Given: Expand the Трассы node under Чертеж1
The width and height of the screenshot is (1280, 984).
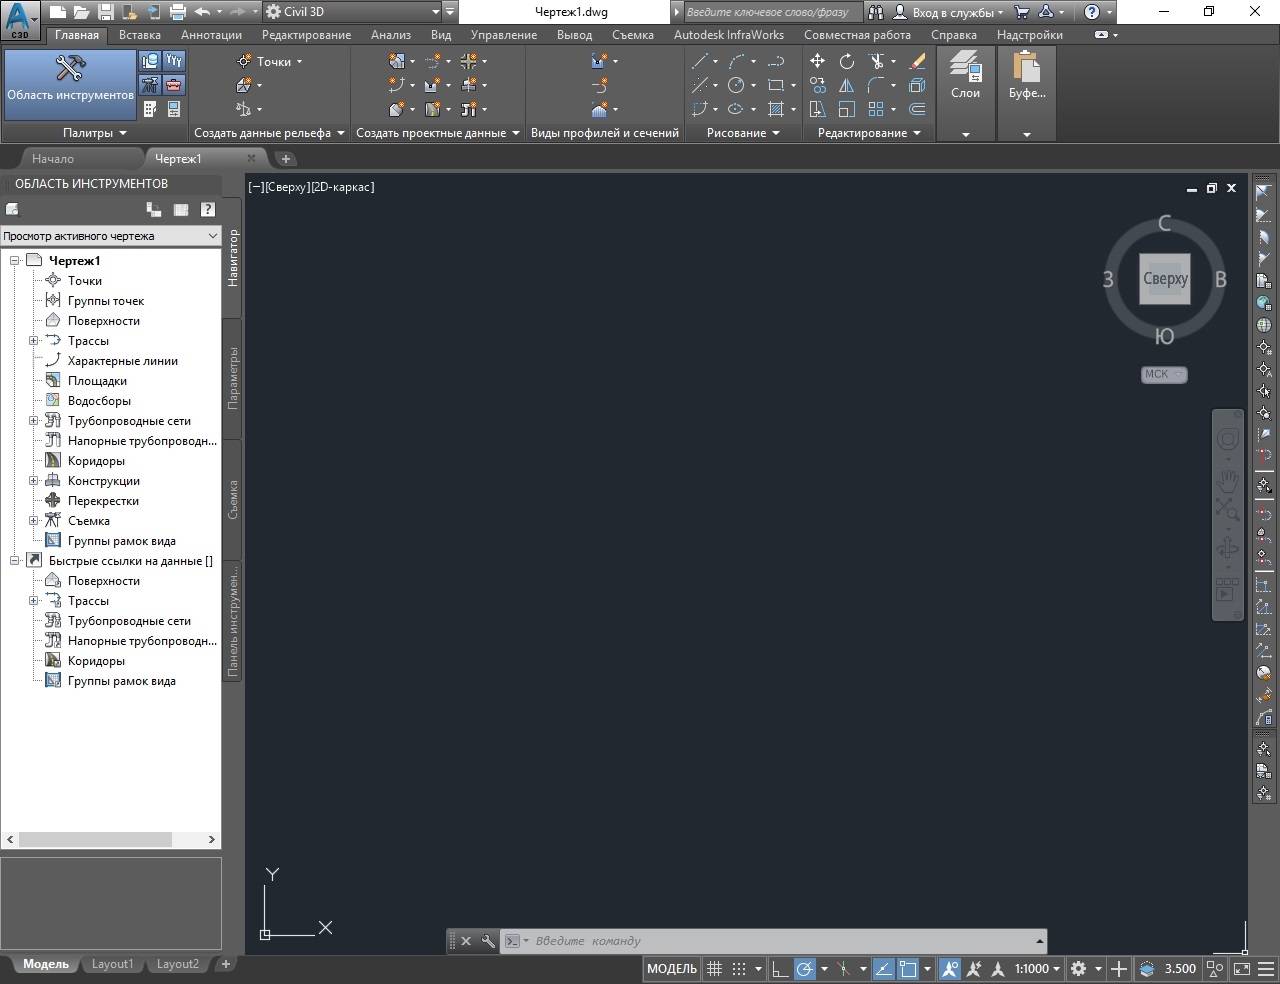Looking at the screenshot, I should (x=33, y=341).
